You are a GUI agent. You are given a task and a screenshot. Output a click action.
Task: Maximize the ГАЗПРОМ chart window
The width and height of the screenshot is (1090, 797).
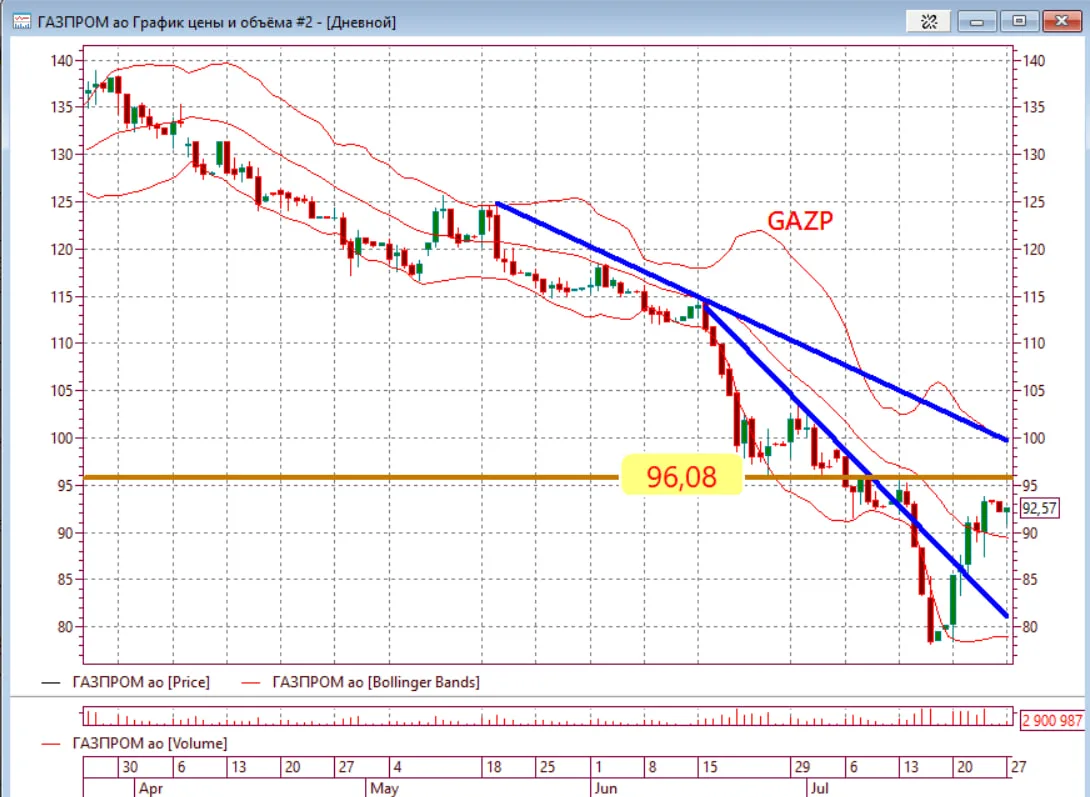coord(1019,22)
